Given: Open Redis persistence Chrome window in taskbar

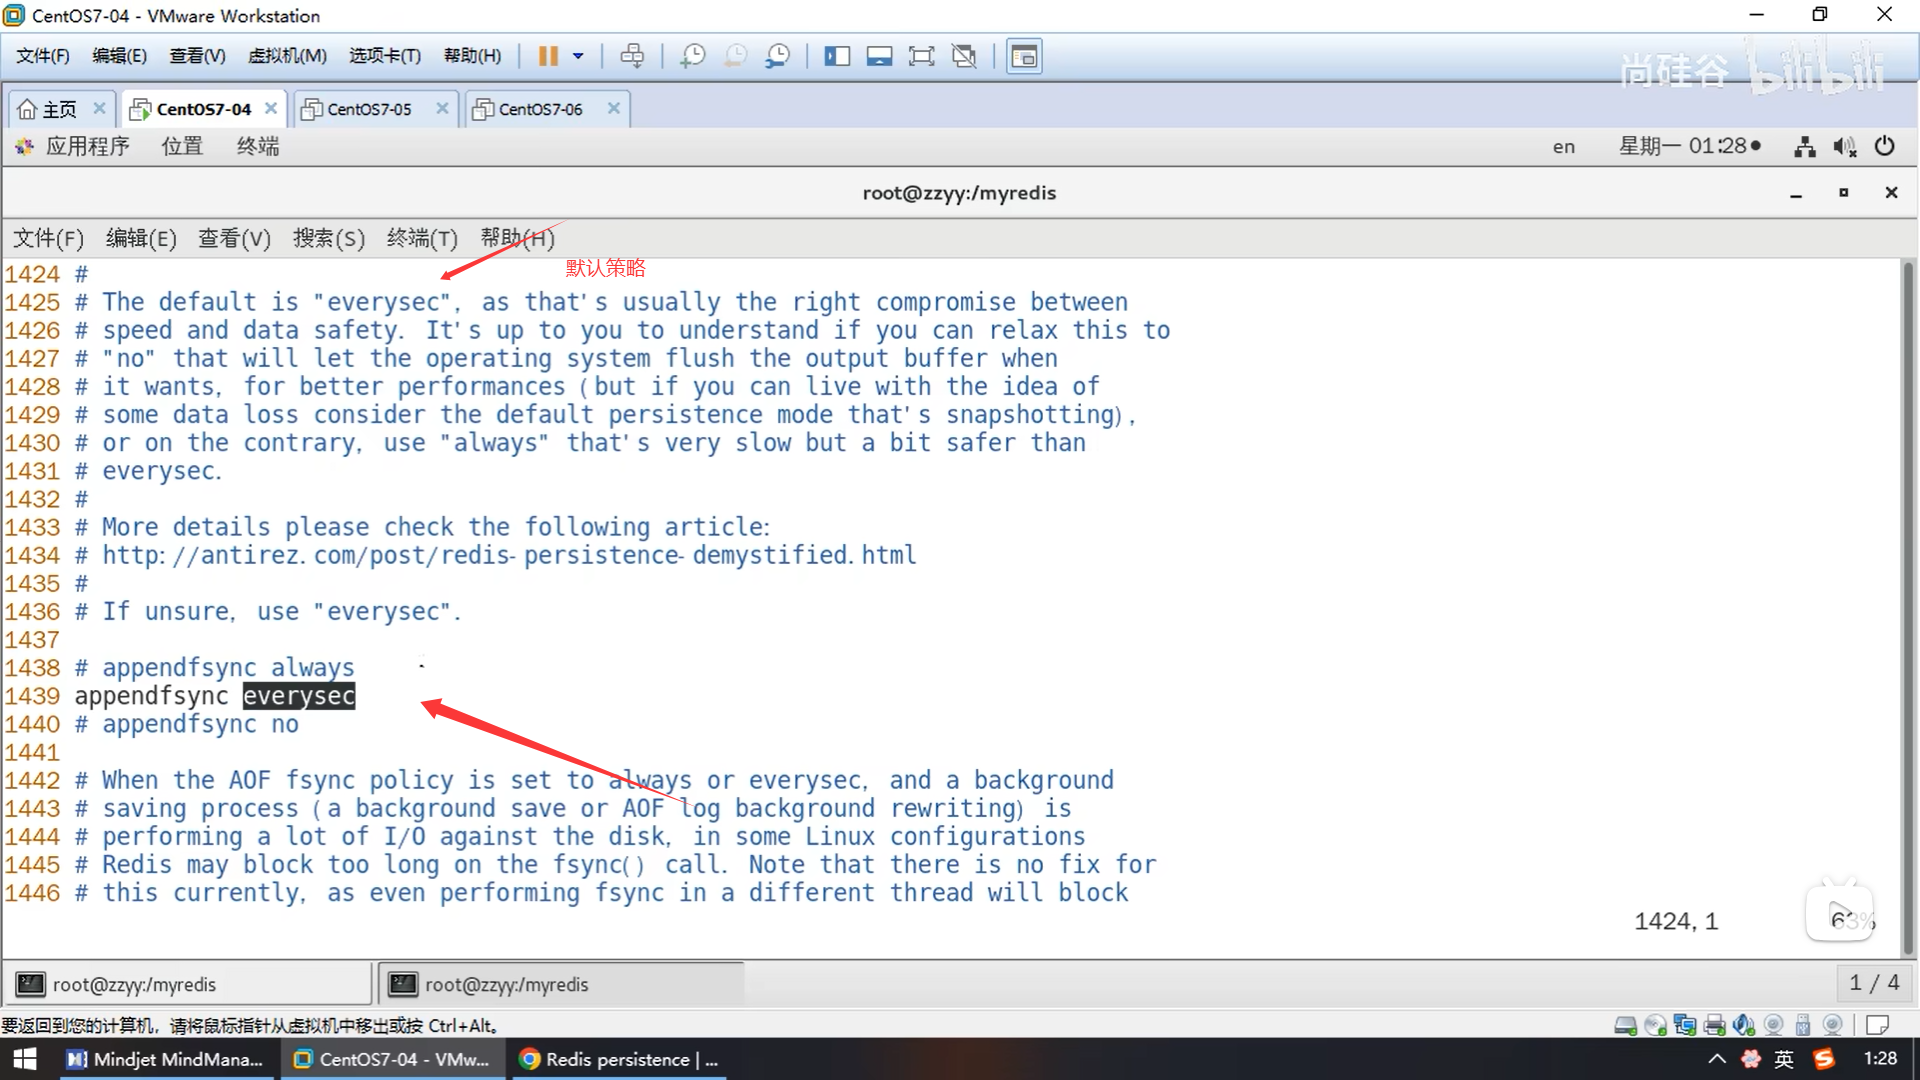Looking at the screenshot, I should point(620,1059).
